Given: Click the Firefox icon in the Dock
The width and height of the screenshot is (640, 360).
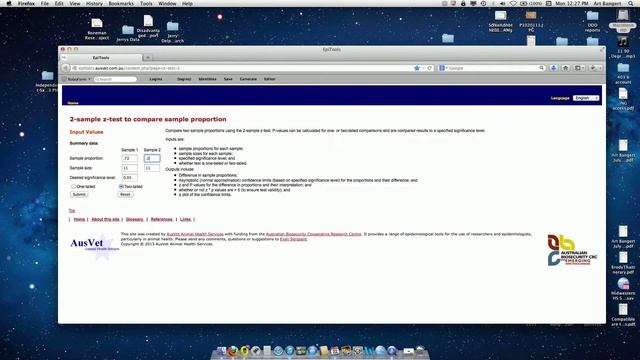Looking at the screenshot, I should tap(233, 351).
